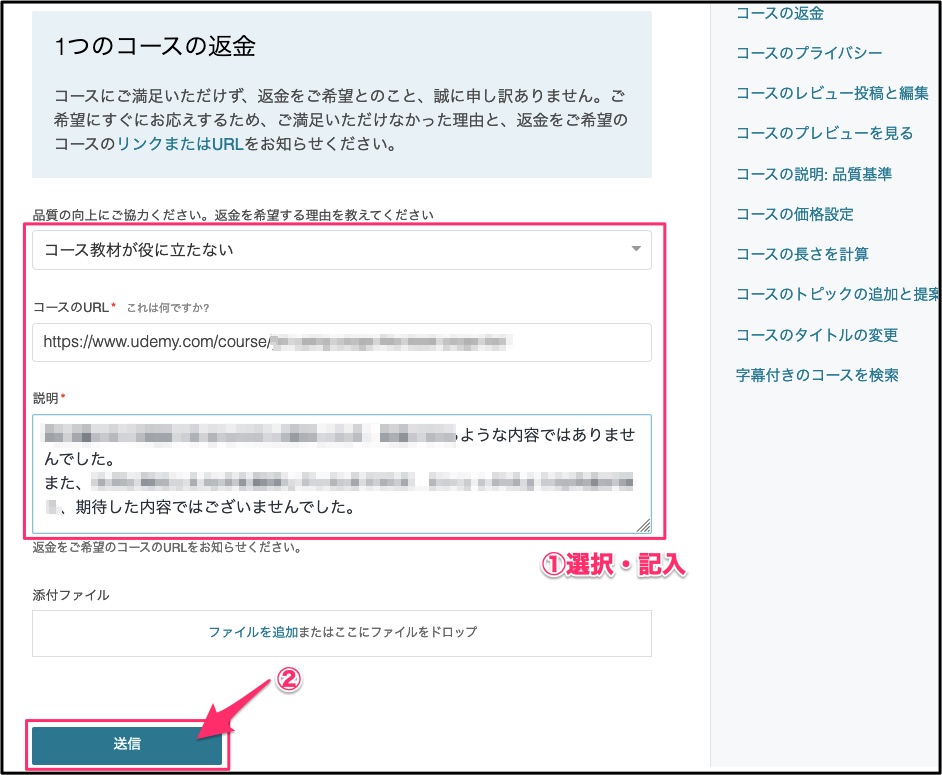Screen dimensions: 942x775
Task: Open コースのタイトルの変更 sidebar link
Action: tap(817, 335)
